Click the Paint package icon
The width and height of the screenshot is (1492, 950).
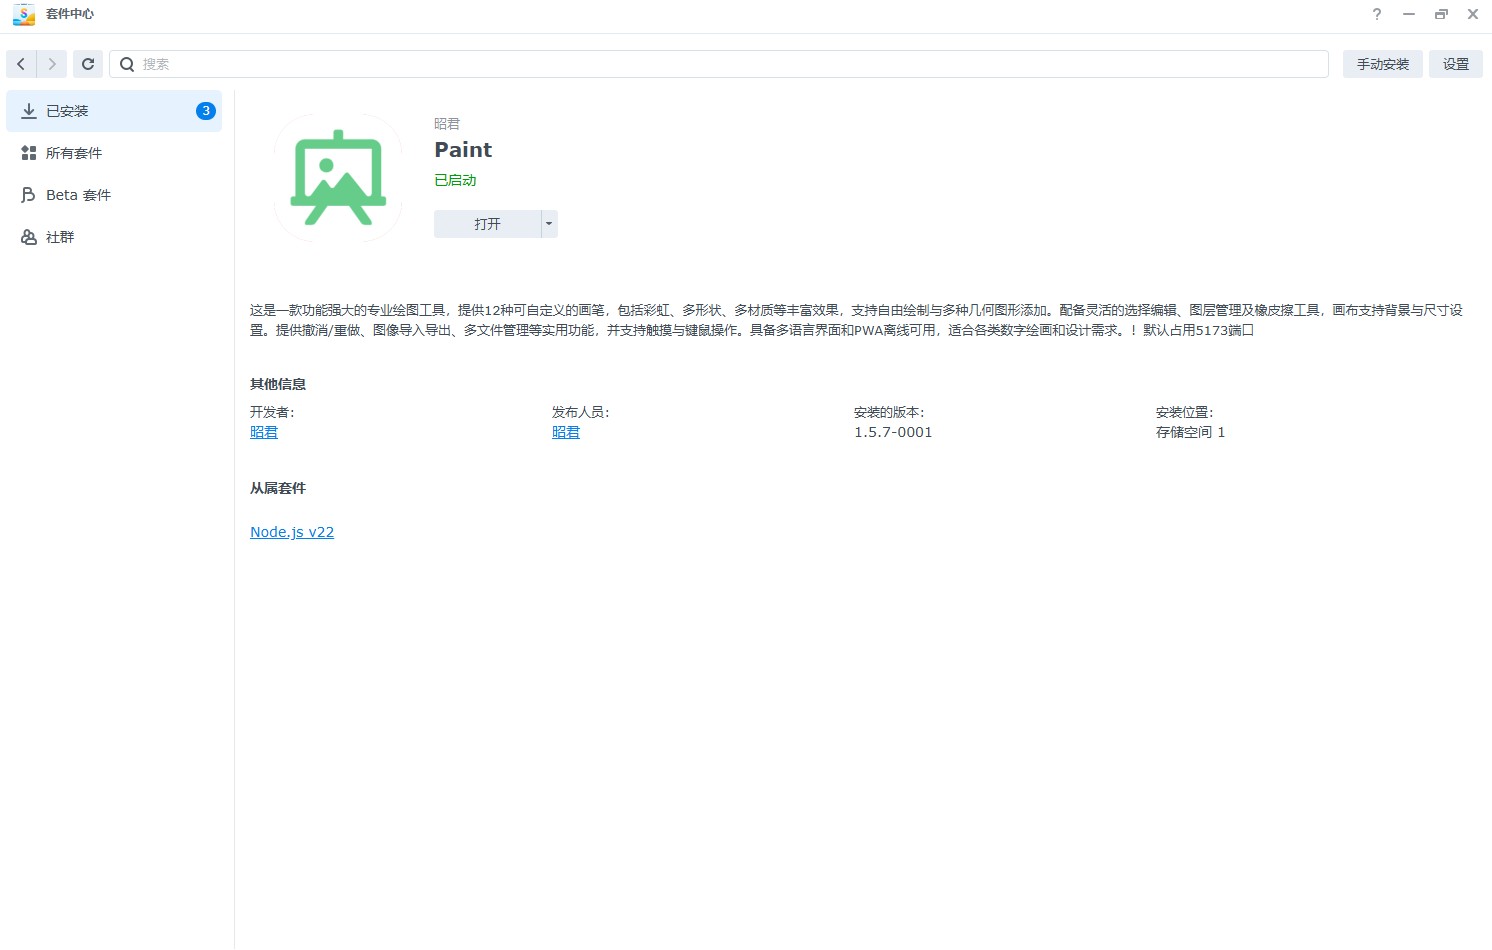[x=338, y=177]
